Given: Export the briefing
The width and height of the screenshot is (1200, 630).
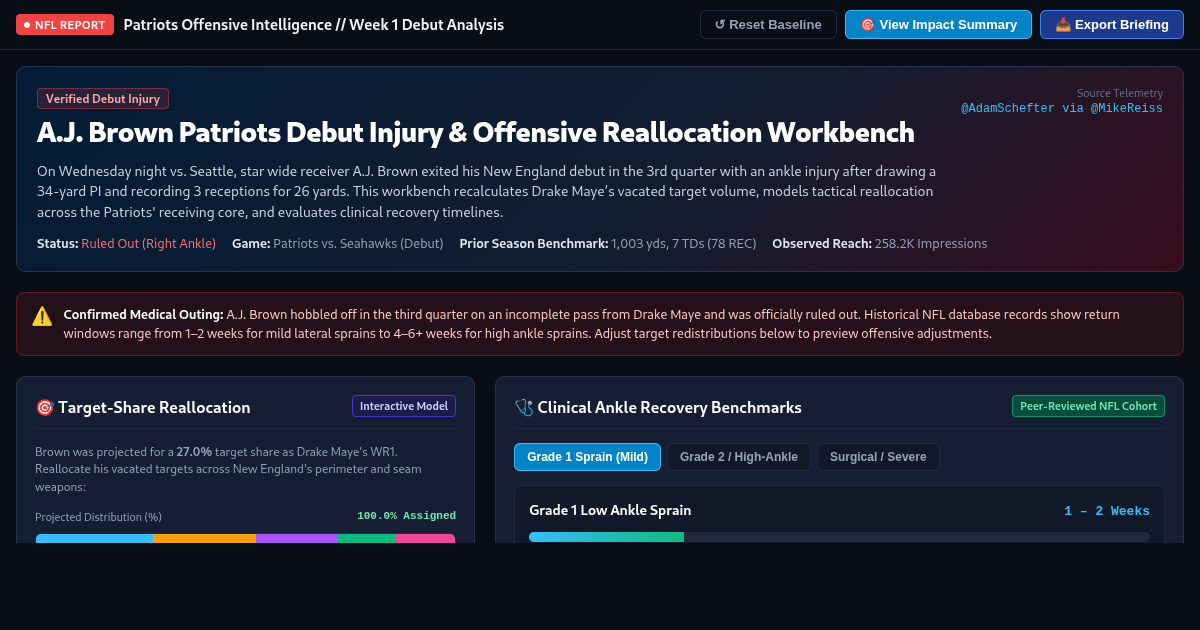Looking at the screenshot, I should point(1112,25).
